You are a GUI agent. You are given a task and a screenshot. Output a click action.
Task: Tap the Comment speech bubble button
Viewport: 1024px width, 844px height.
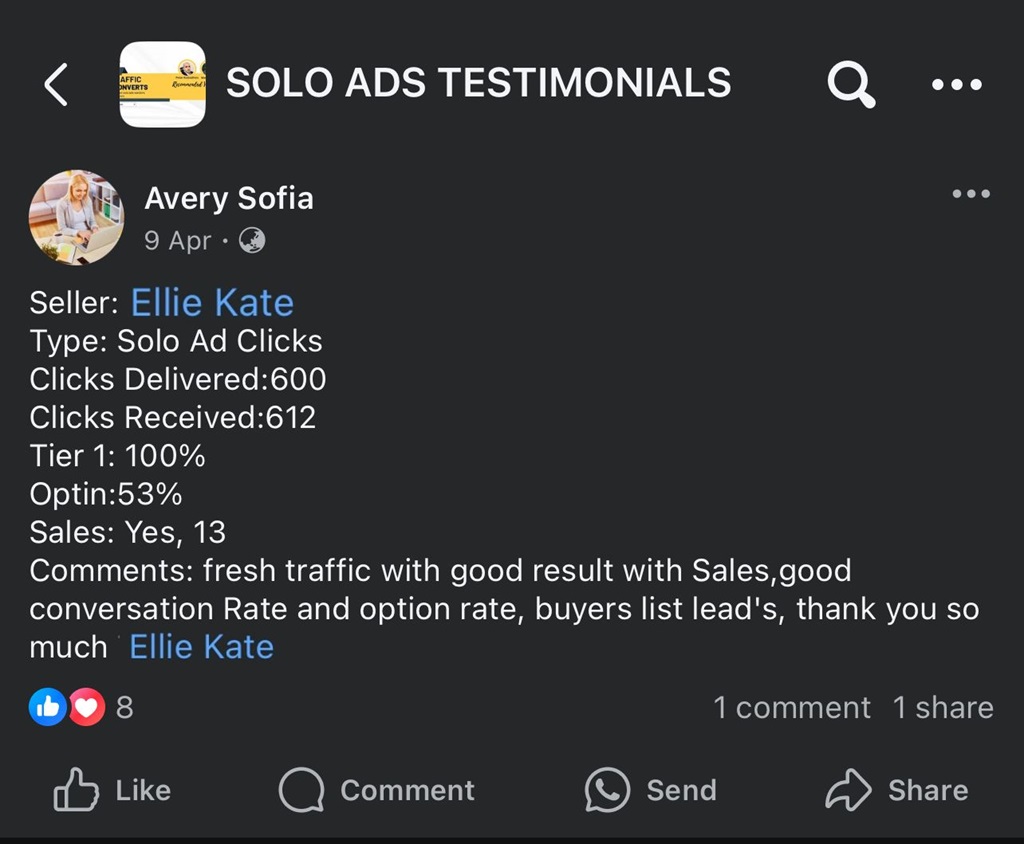(376, 790)
